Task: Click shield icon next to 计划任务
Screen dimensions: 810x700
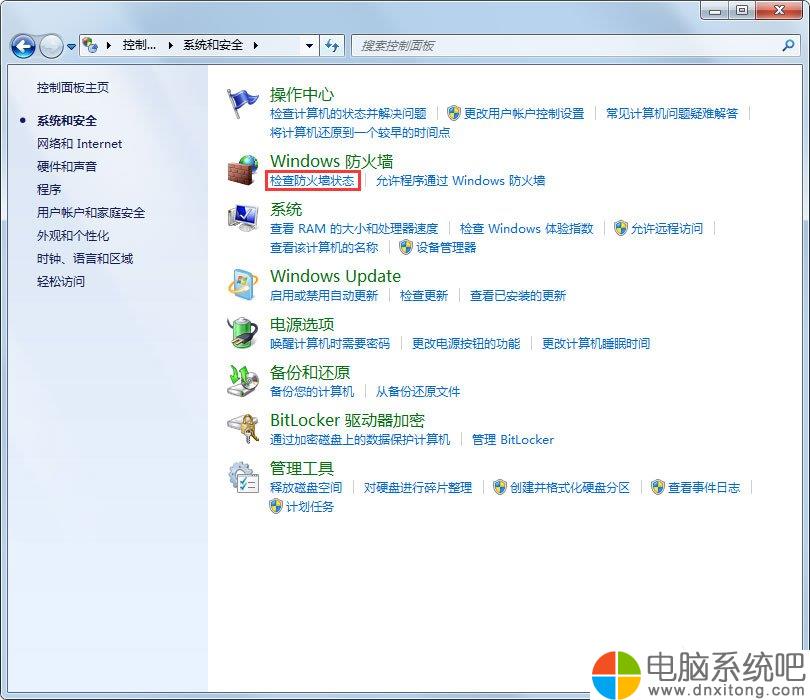Action: coord(276,506)
